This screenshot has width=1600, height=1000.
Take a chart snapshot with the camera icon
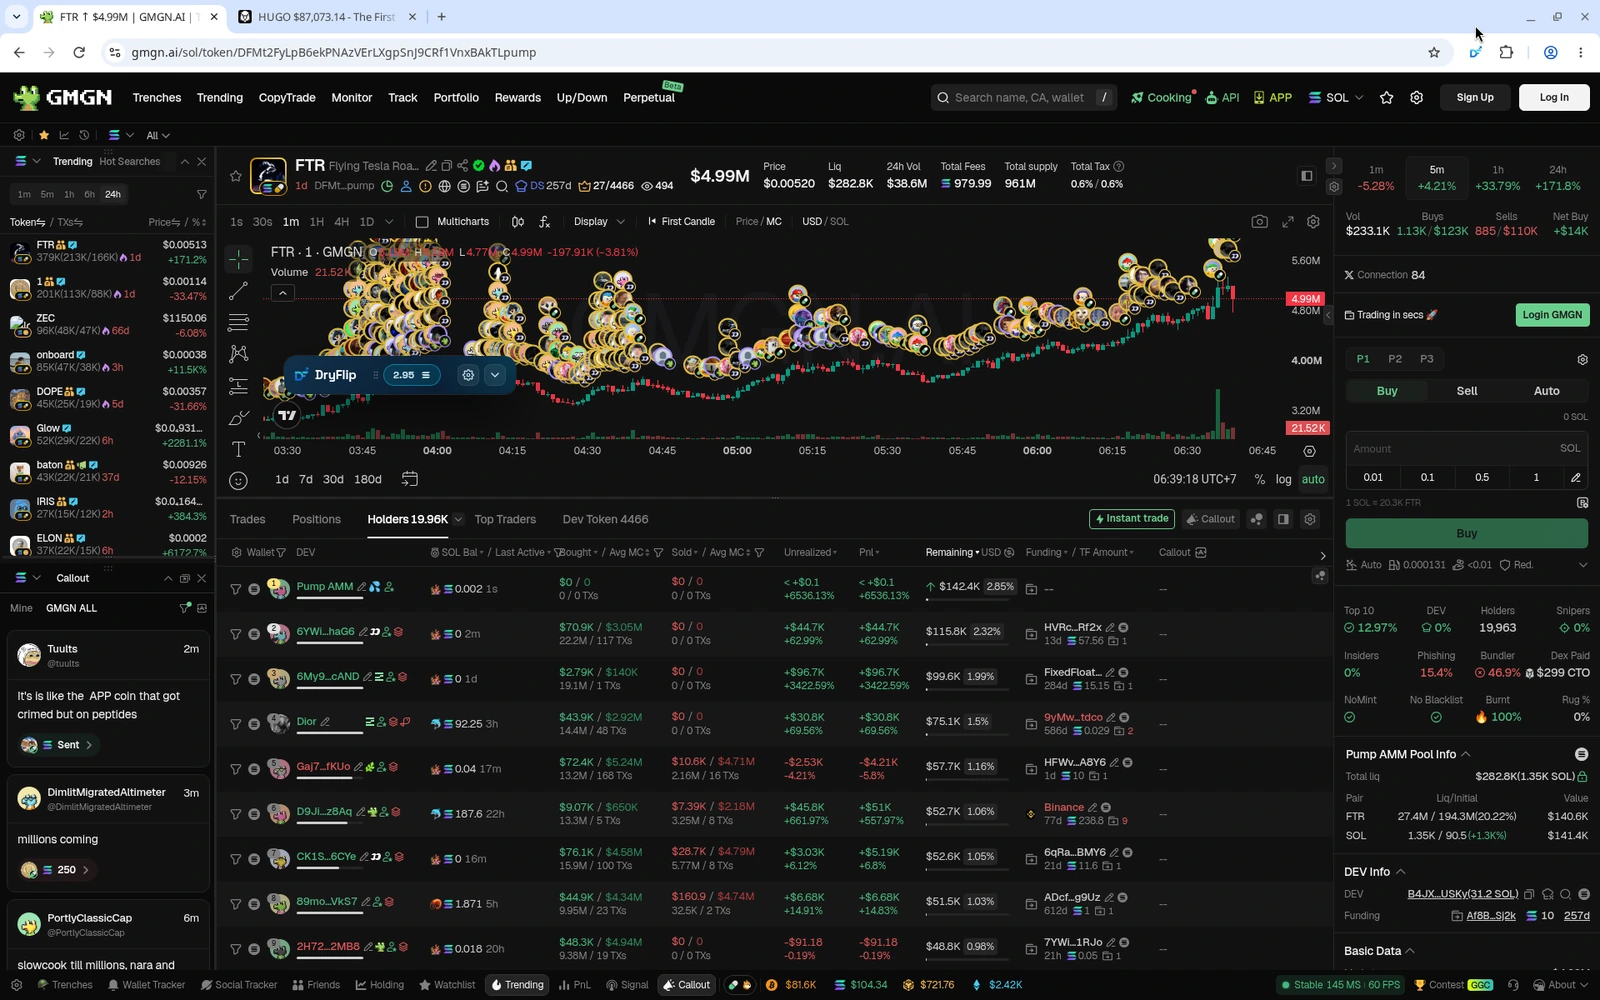[x=1259, y=222]
